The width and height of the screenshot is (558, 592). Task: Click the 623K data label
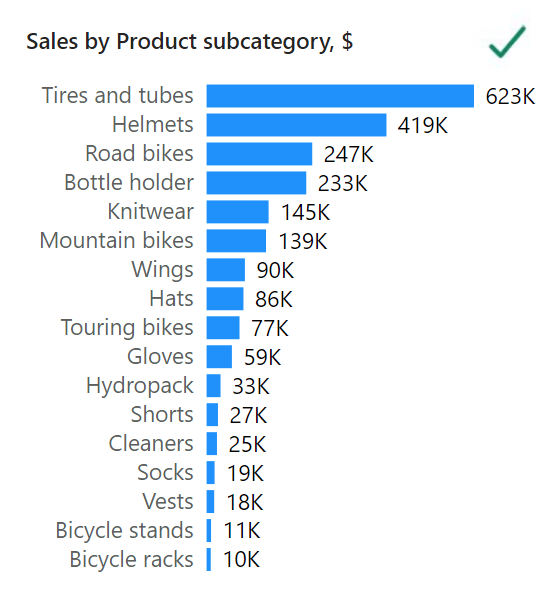[510, 97]
